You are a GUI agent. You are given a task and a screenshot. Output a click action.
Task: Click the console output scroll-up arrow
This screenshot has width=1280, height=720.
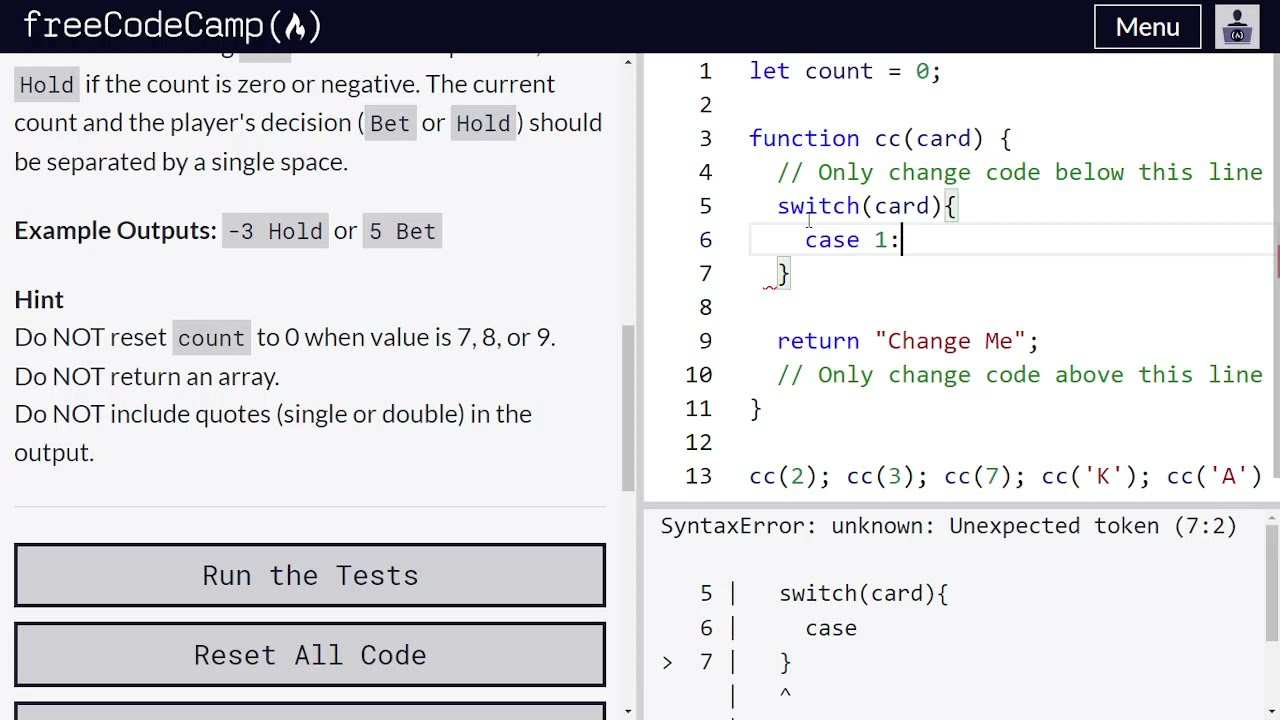point(1272,519)
